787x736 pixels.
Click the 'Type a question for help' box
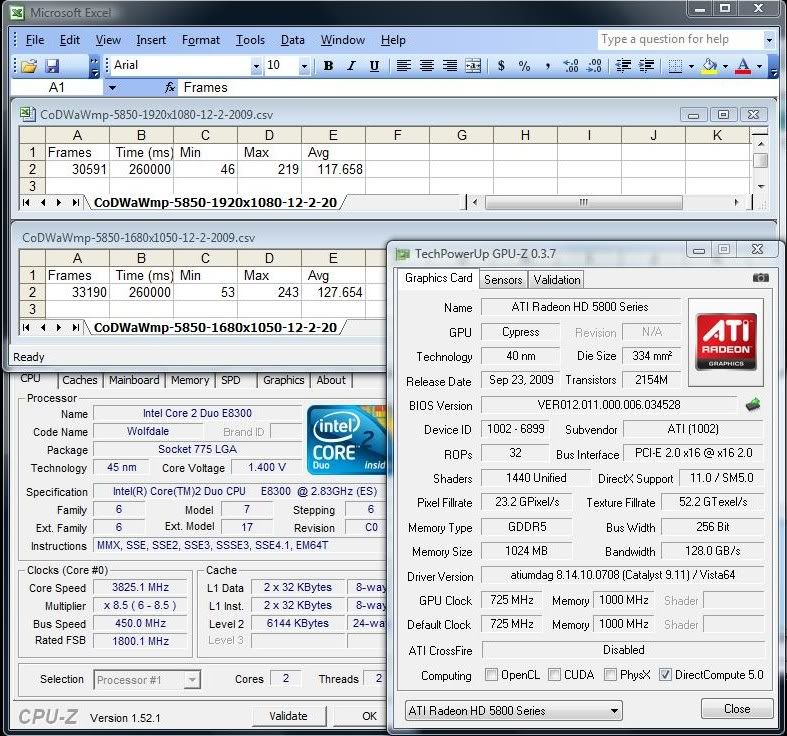(681, 39)
